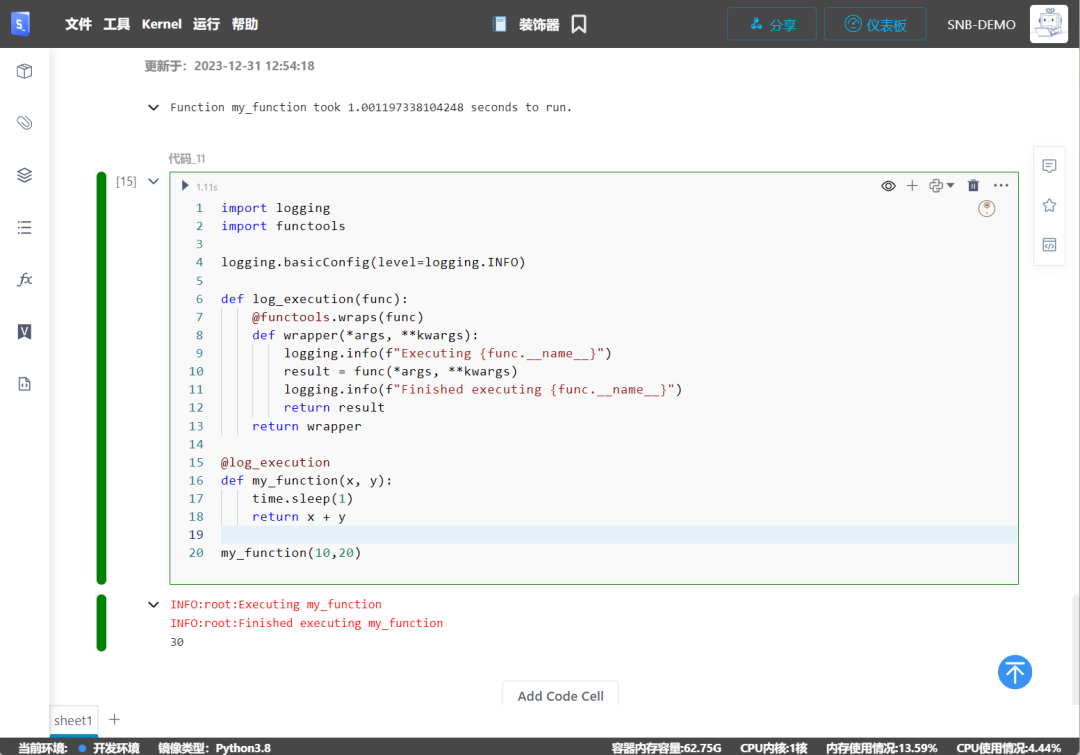Select the sheet1 tab
The width and height of the screenshot is (1080, 755).
tap(73, 720)
